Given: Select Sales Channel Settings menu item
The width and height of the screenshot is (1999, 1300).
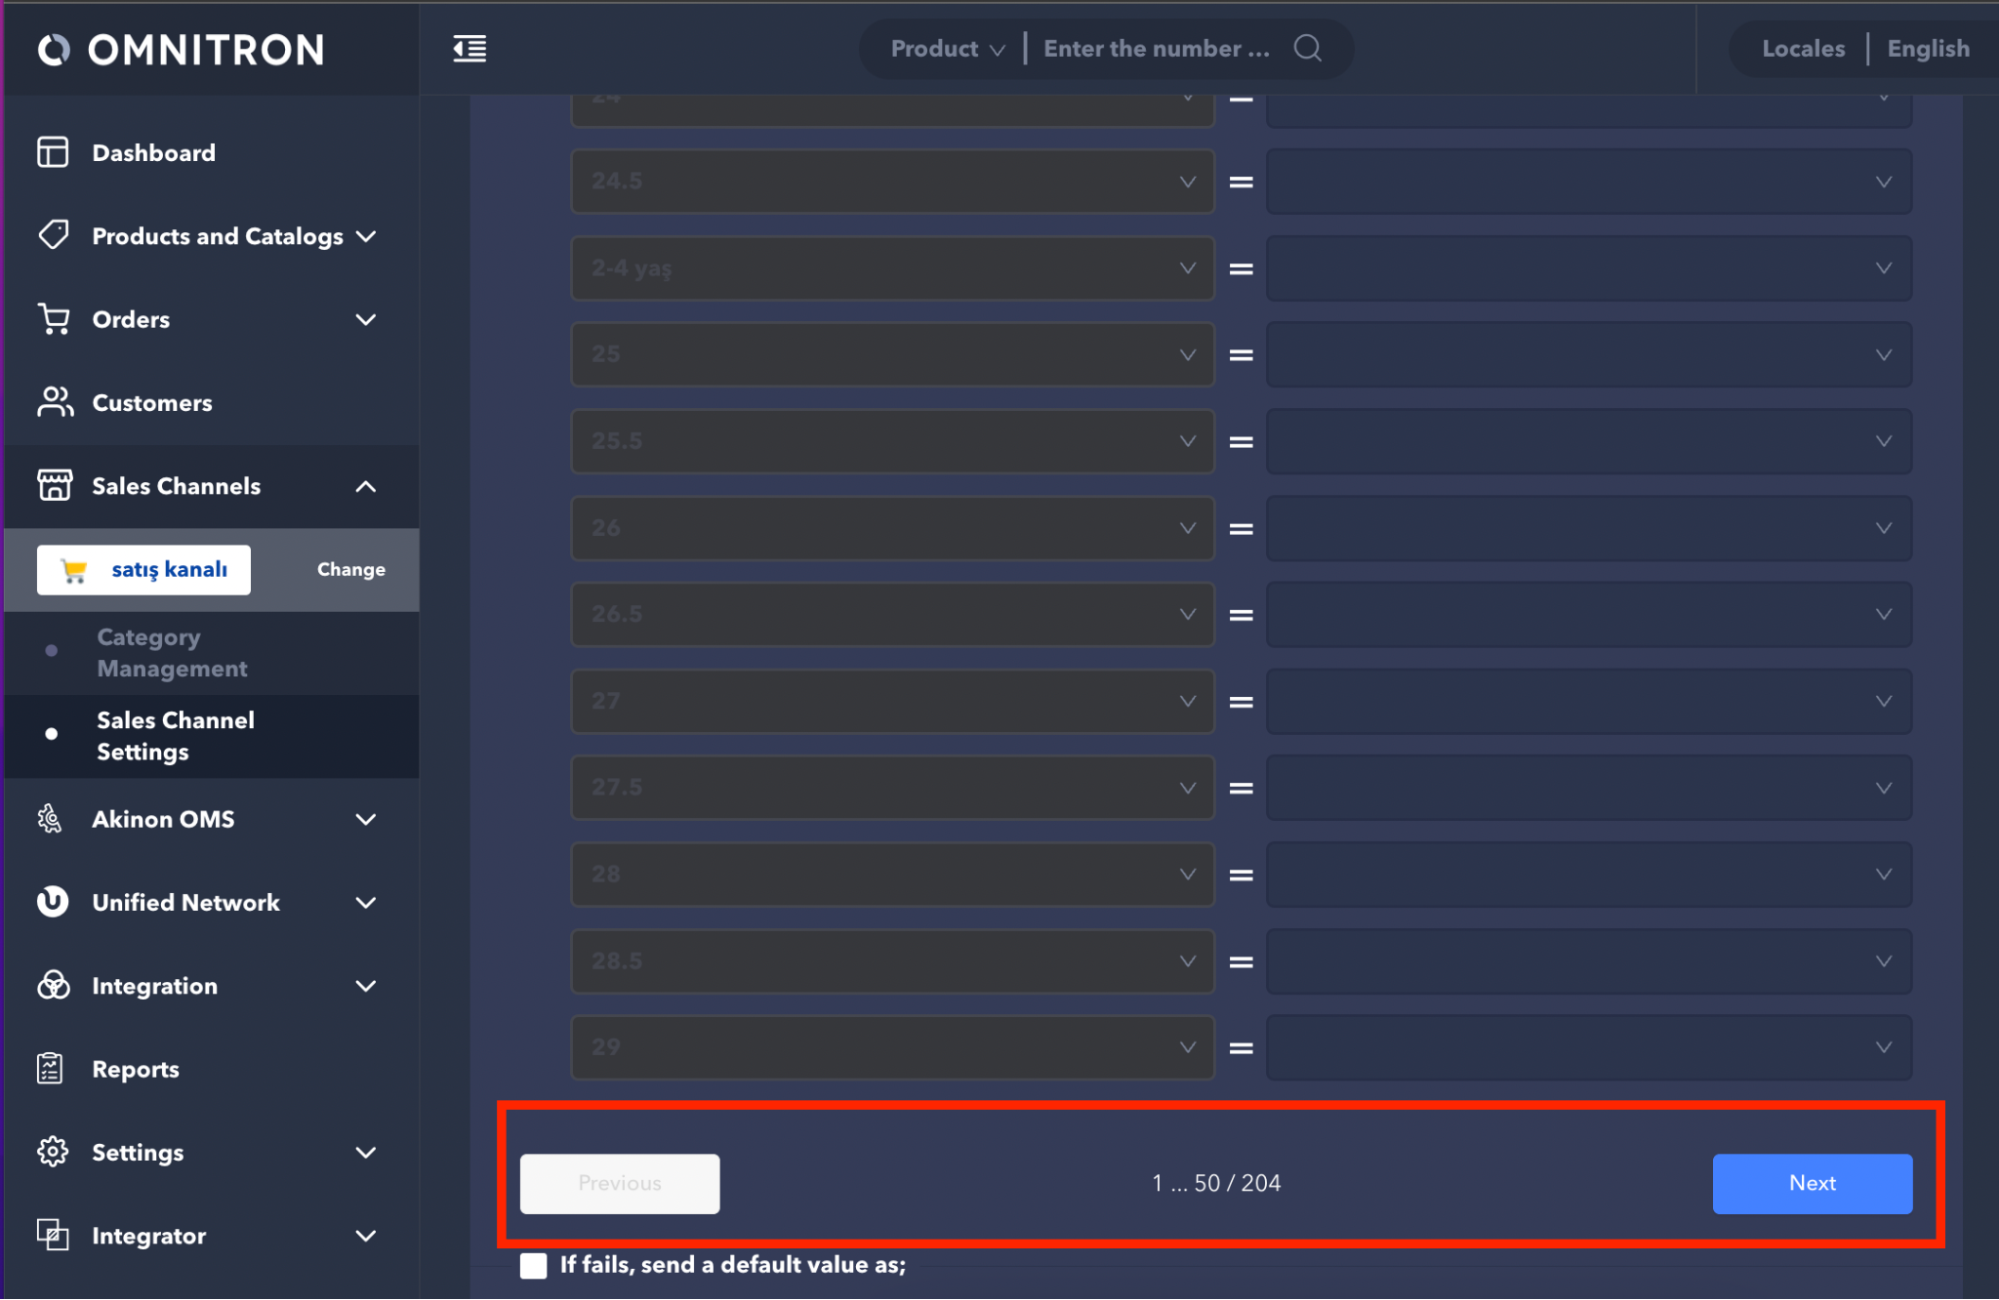Looking at the screenshot, I should pos(175,735).
